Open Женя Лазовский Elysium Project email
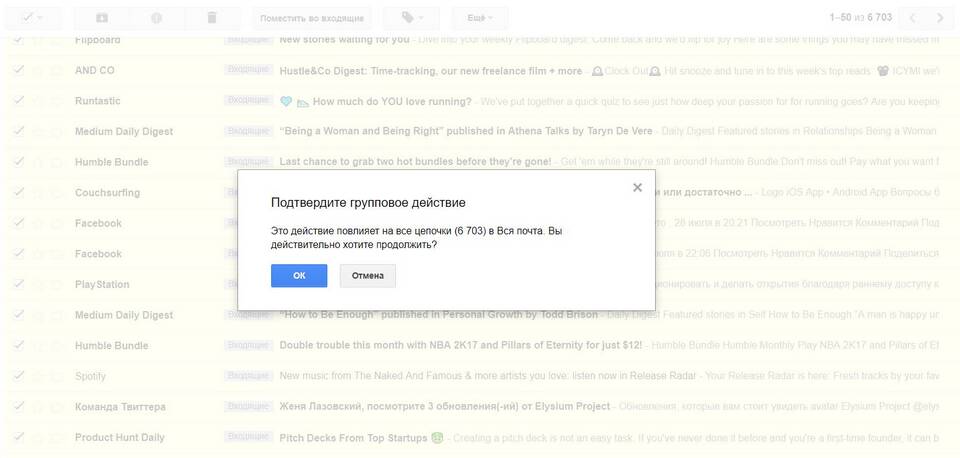The image size is (960, 458). click(x=444, y=407)
